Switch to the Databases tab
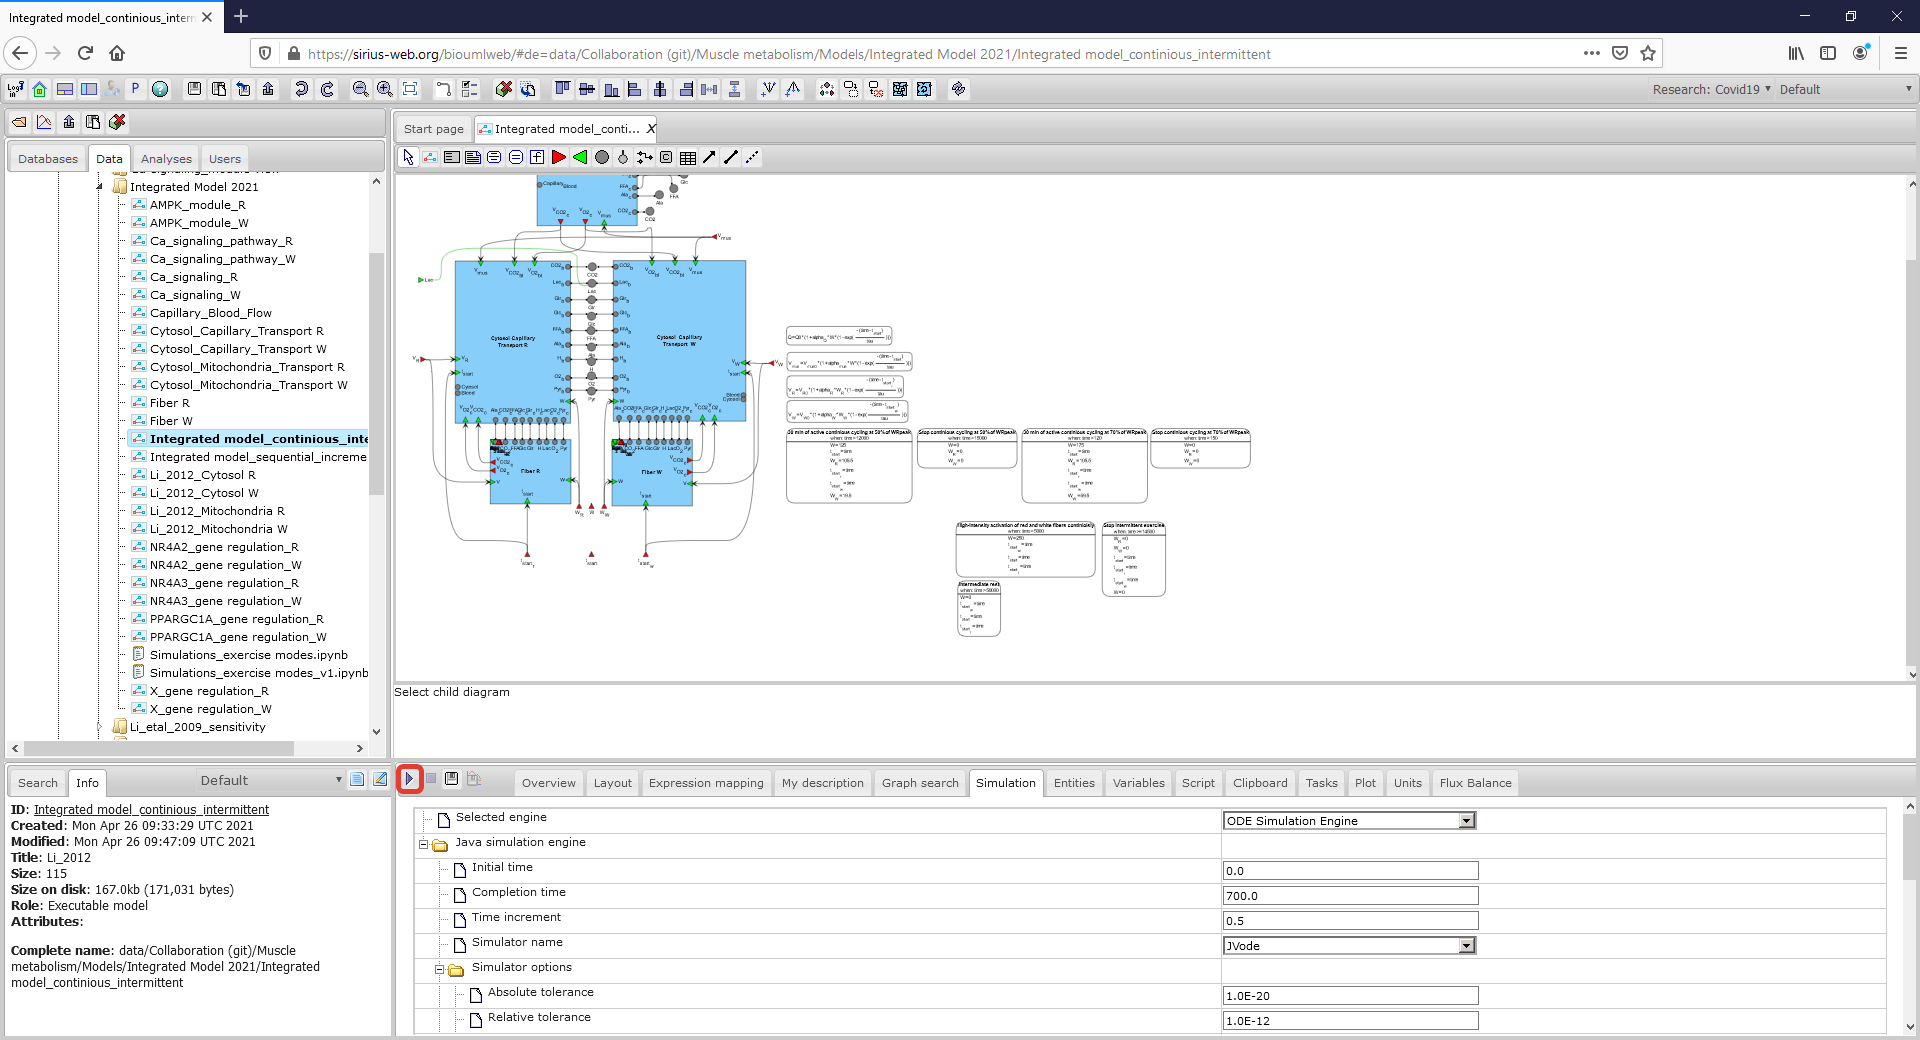This screenshot has width=1920, height=1040. point(47,158)
